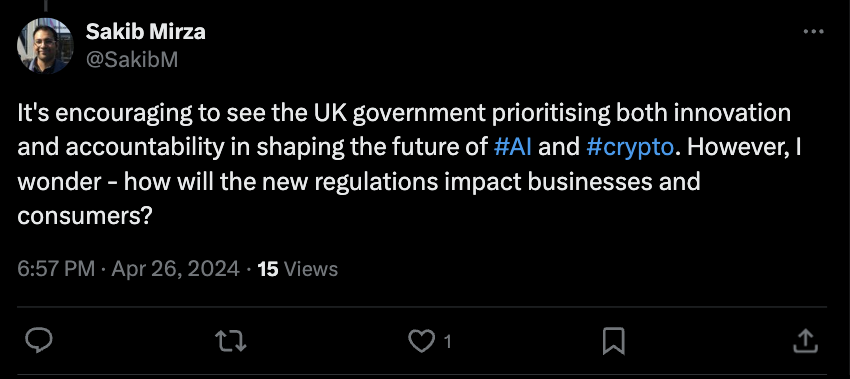Click the word "consumers?" in the post

coord(84,216)
